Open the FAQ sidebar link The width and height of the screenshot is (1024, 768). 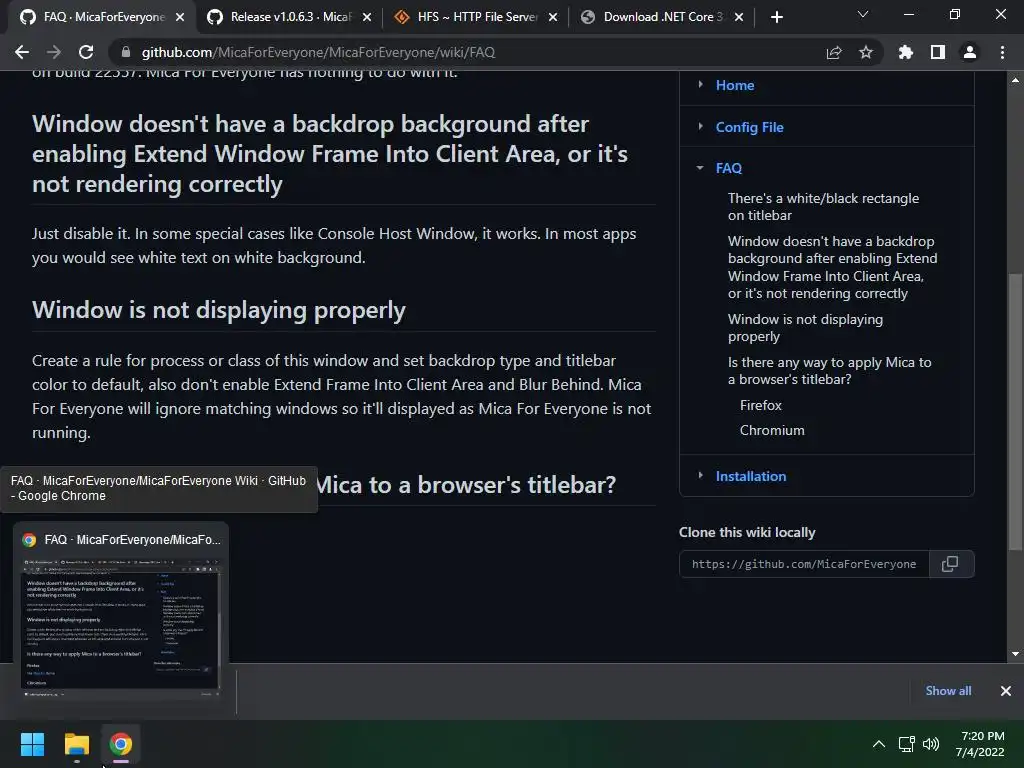[729, 168]
